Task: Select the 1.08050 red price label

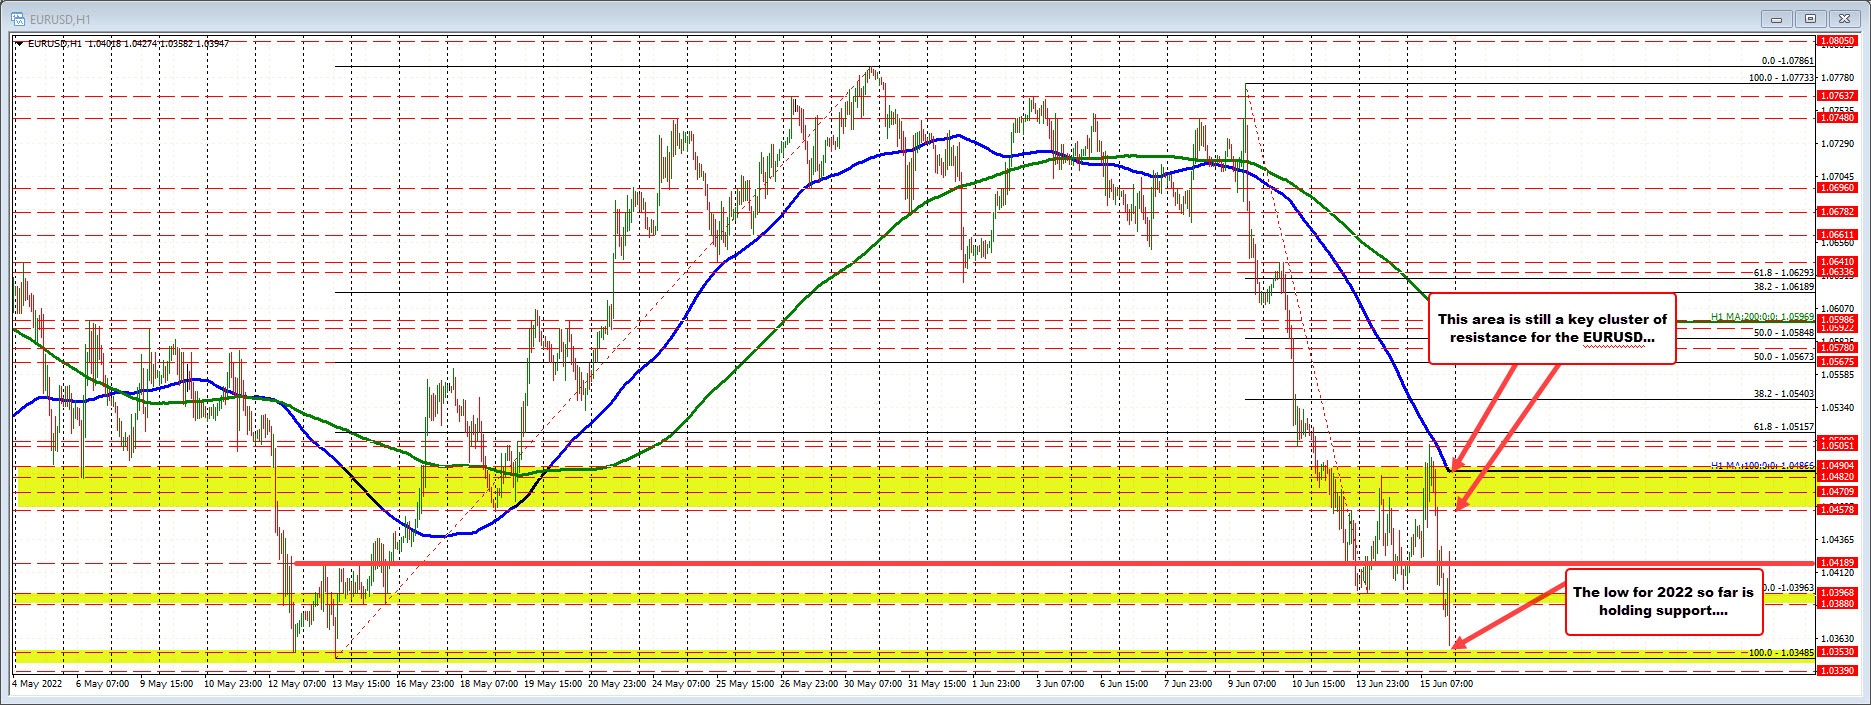Action: [1838, 42]
